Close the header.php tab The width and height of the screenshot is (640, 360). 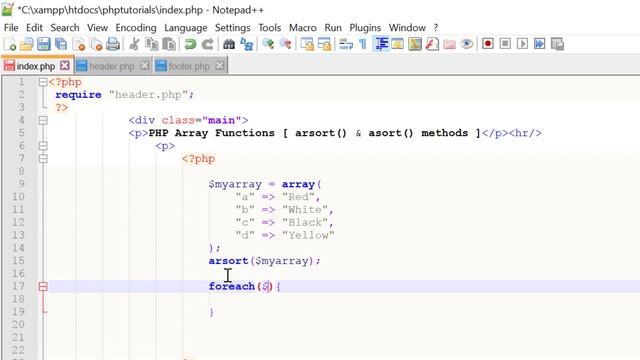click(144, 65)
